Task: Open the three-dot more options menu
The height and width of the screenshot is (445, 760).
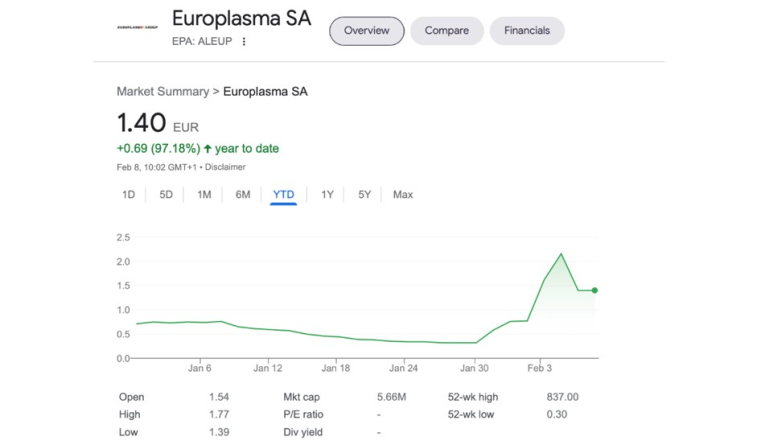Action: (244, 42)
